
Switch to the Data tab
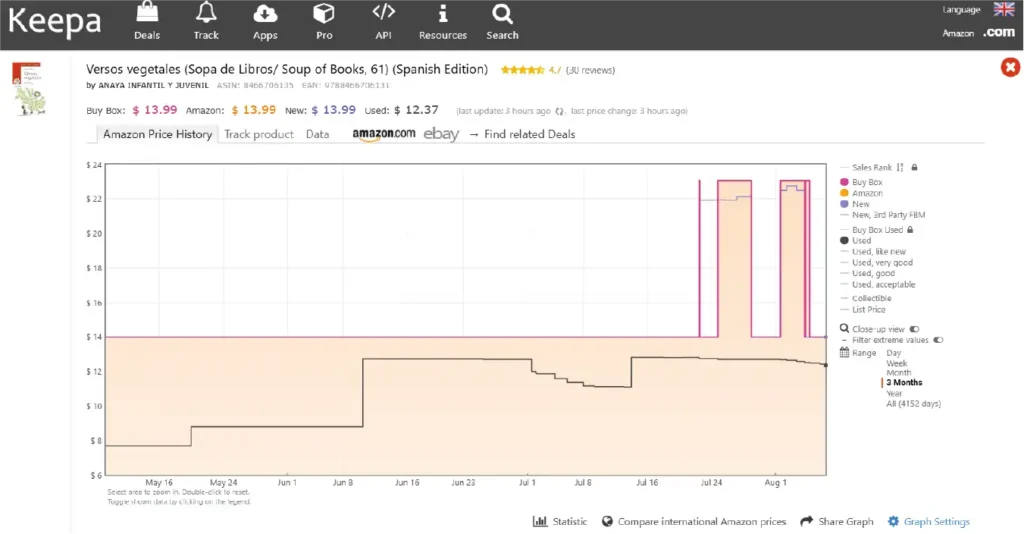click(x=317, y=134)
